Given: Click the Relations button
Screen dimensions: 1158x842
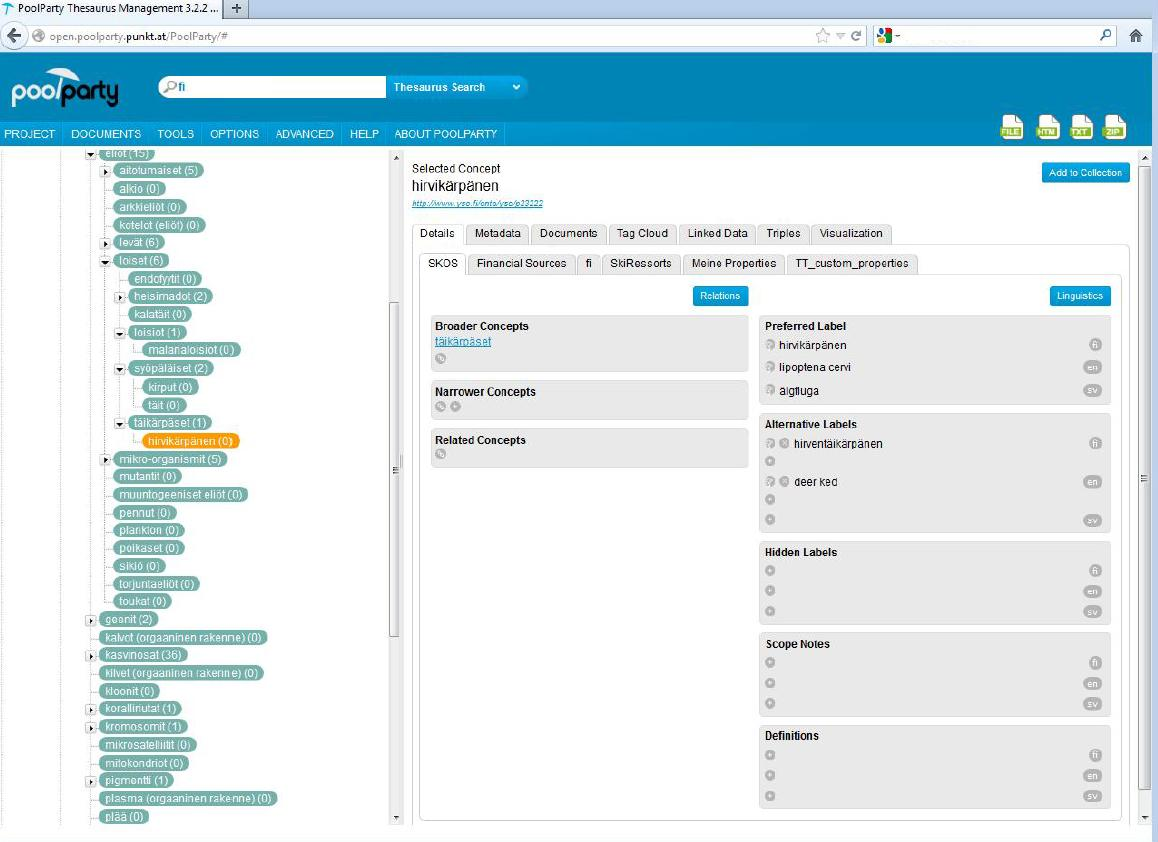Looking at the screenshot, I should pos(720,295).
